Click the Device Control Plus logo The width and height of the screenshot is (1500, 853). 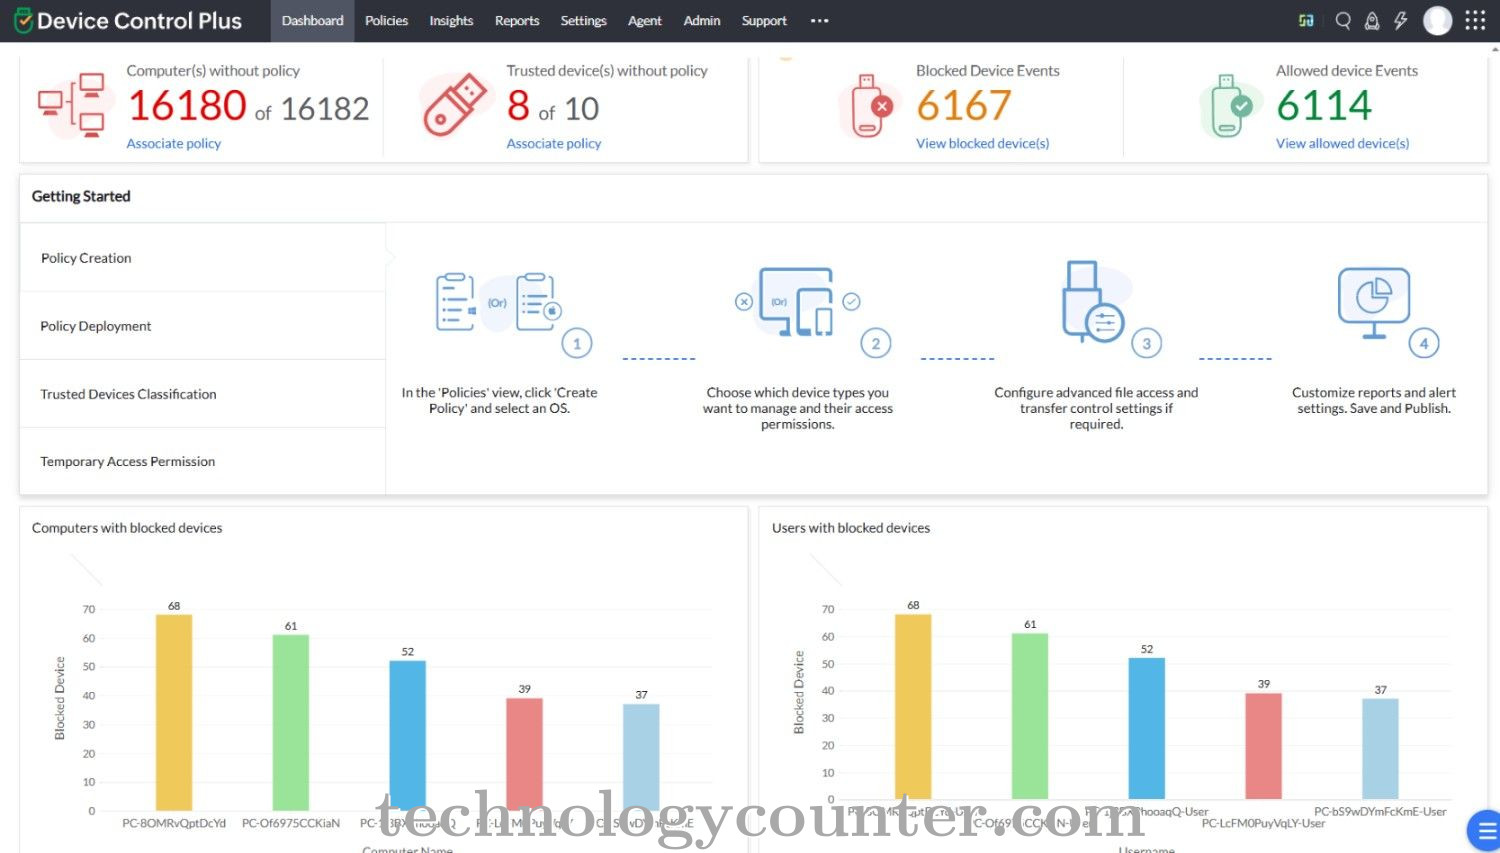(x=128, y=21)
